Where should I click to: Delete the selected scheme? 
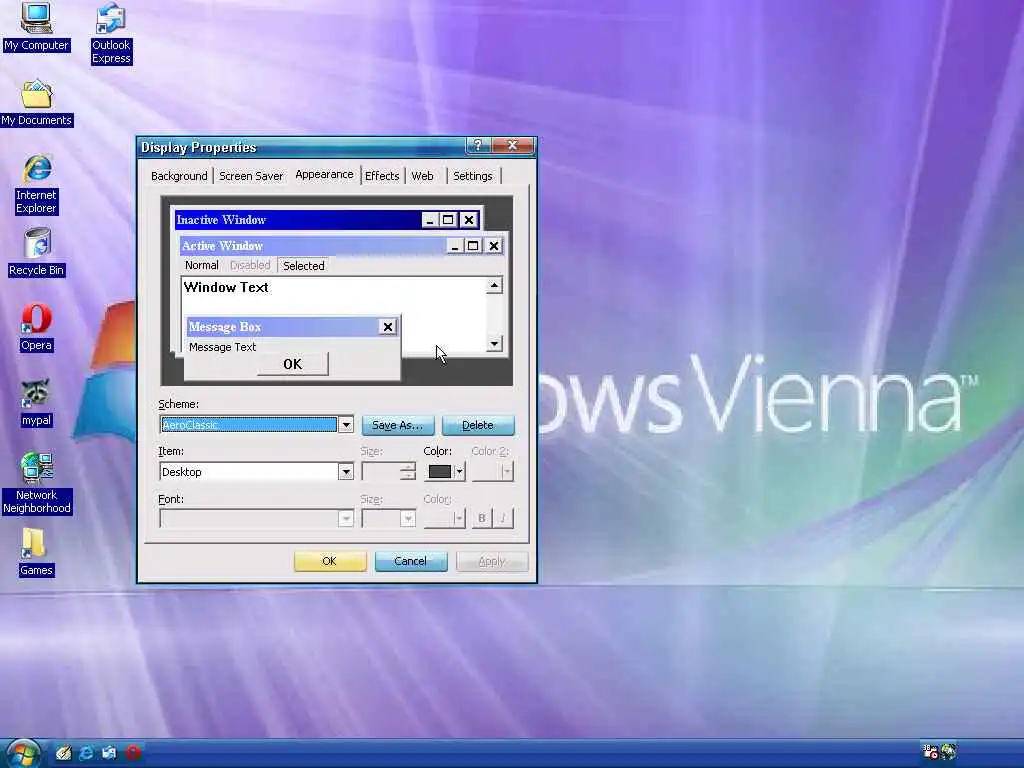point(478,425)
